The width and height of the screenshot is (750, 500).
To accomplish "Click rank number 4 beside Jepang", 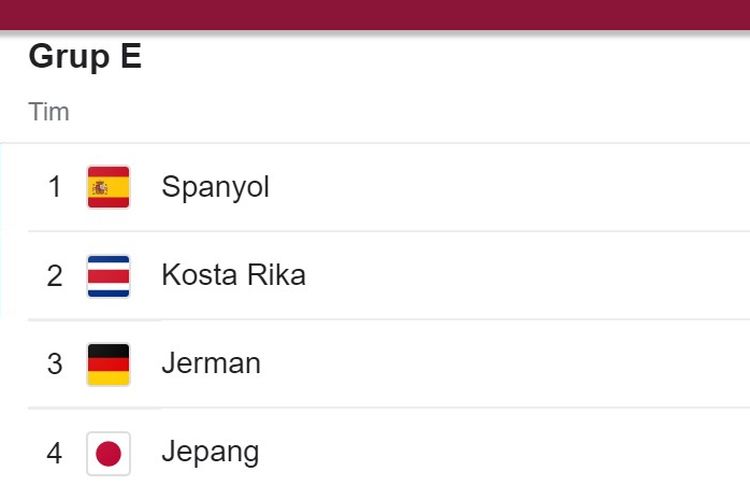I will pos(55,454).
